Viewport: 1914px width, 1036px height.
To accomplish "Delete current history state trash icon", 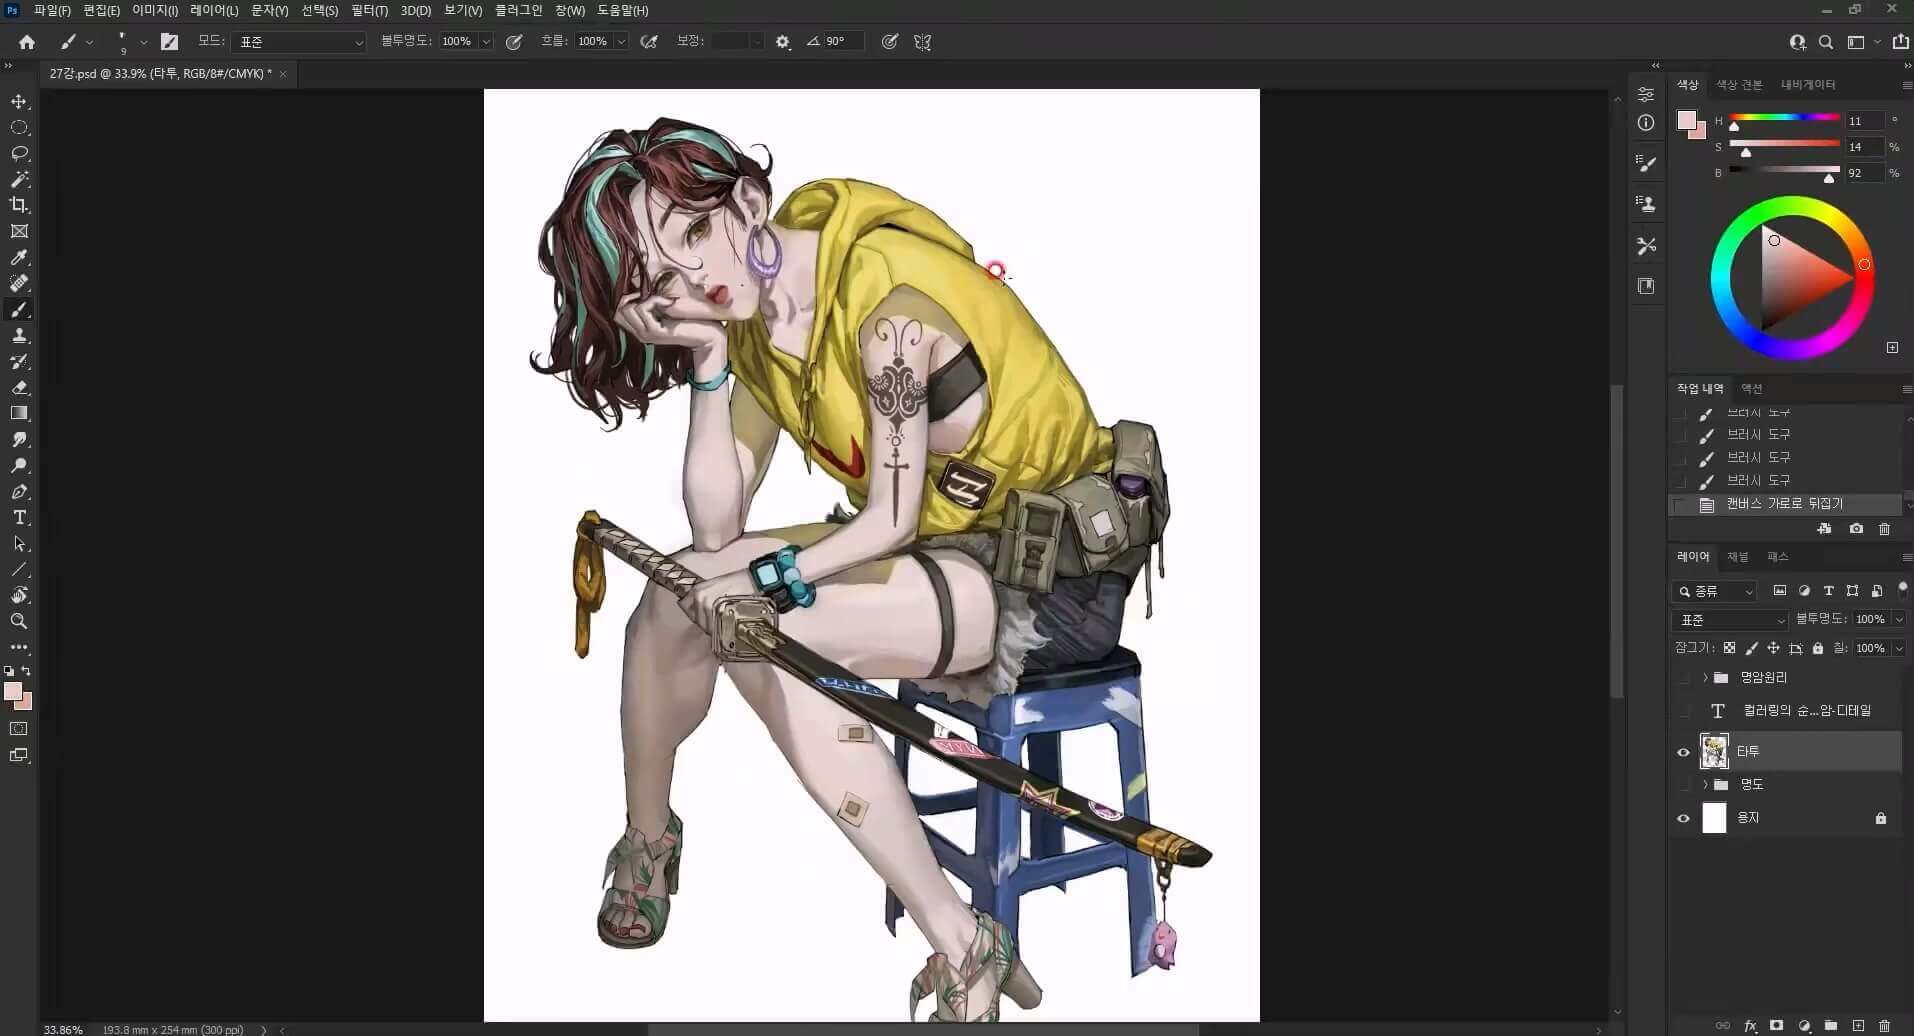I will coord(1884,529).
